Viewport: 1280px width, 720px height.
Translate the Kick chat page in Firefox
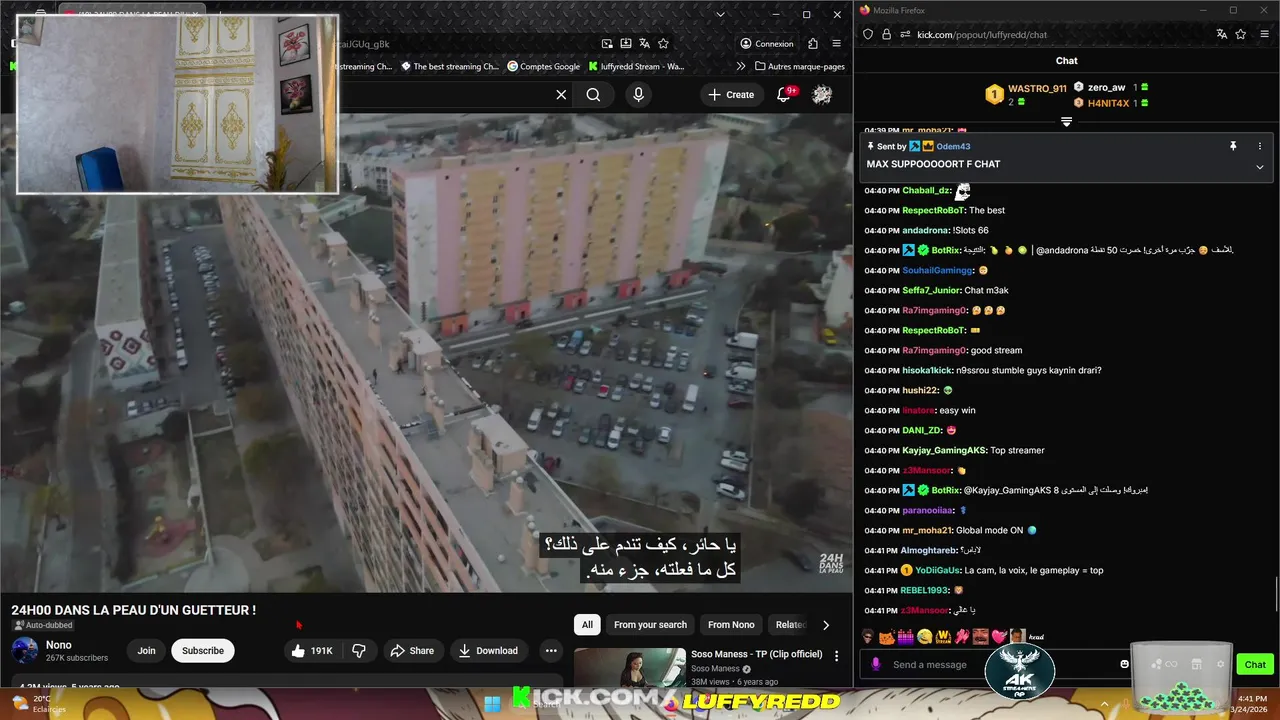point(1221,34)
